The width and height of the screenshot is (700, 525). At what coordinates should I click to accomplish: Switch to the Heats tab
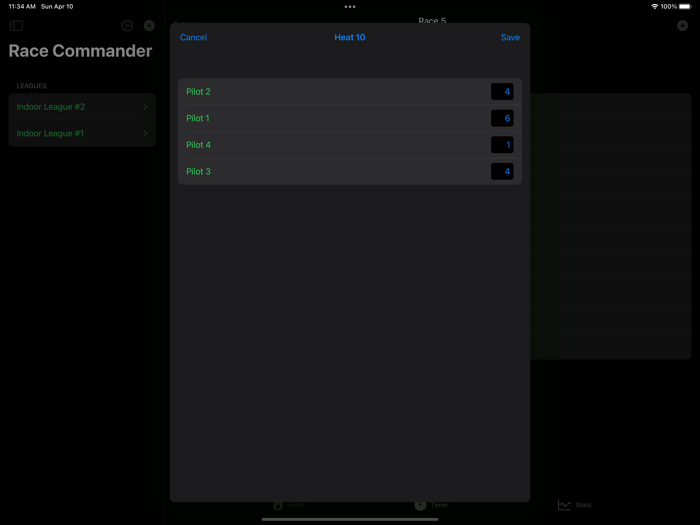pos(289,505)
